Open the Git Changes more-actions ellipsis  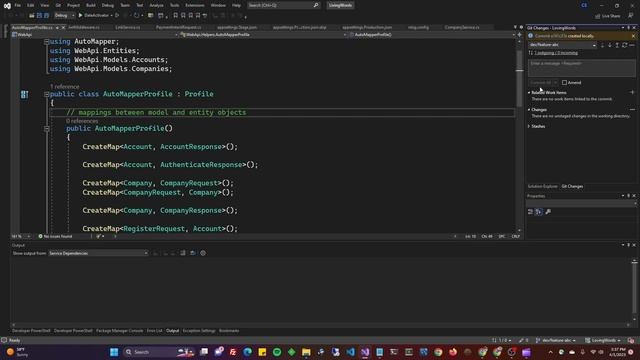tap(632, 45)
